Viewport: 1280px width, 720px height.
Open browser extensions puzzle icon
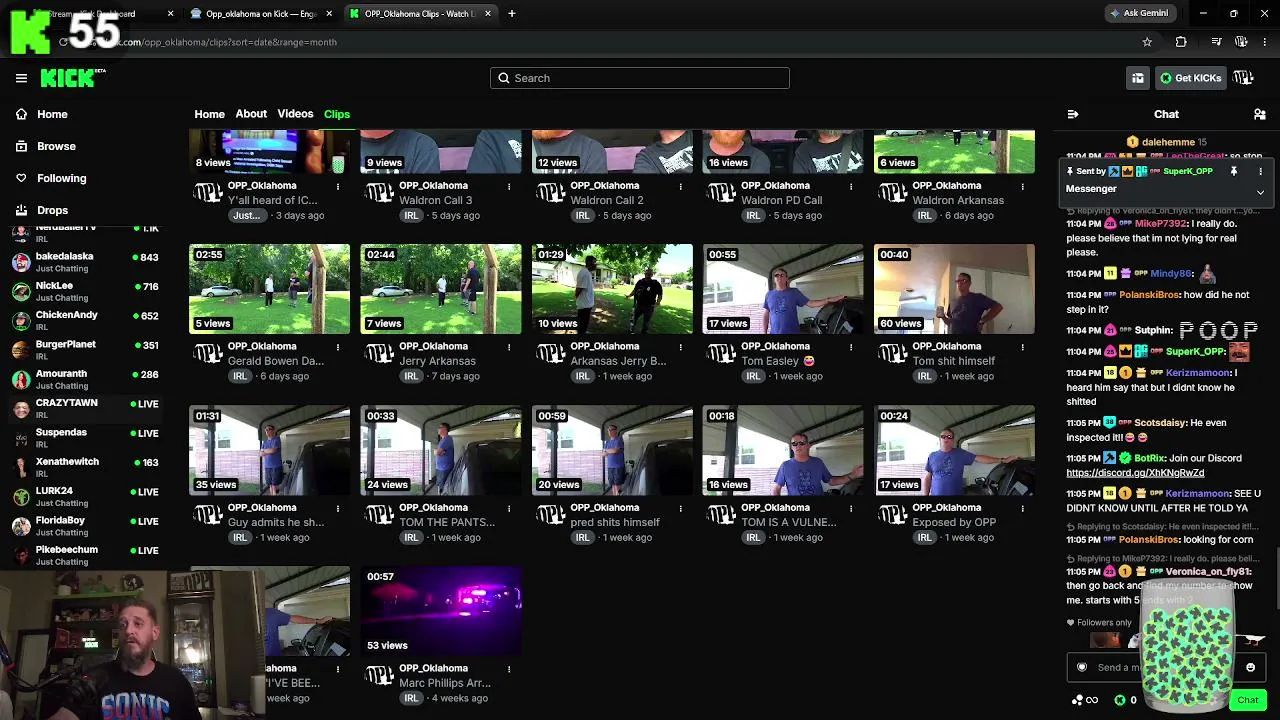click(x=1181, y=42)
